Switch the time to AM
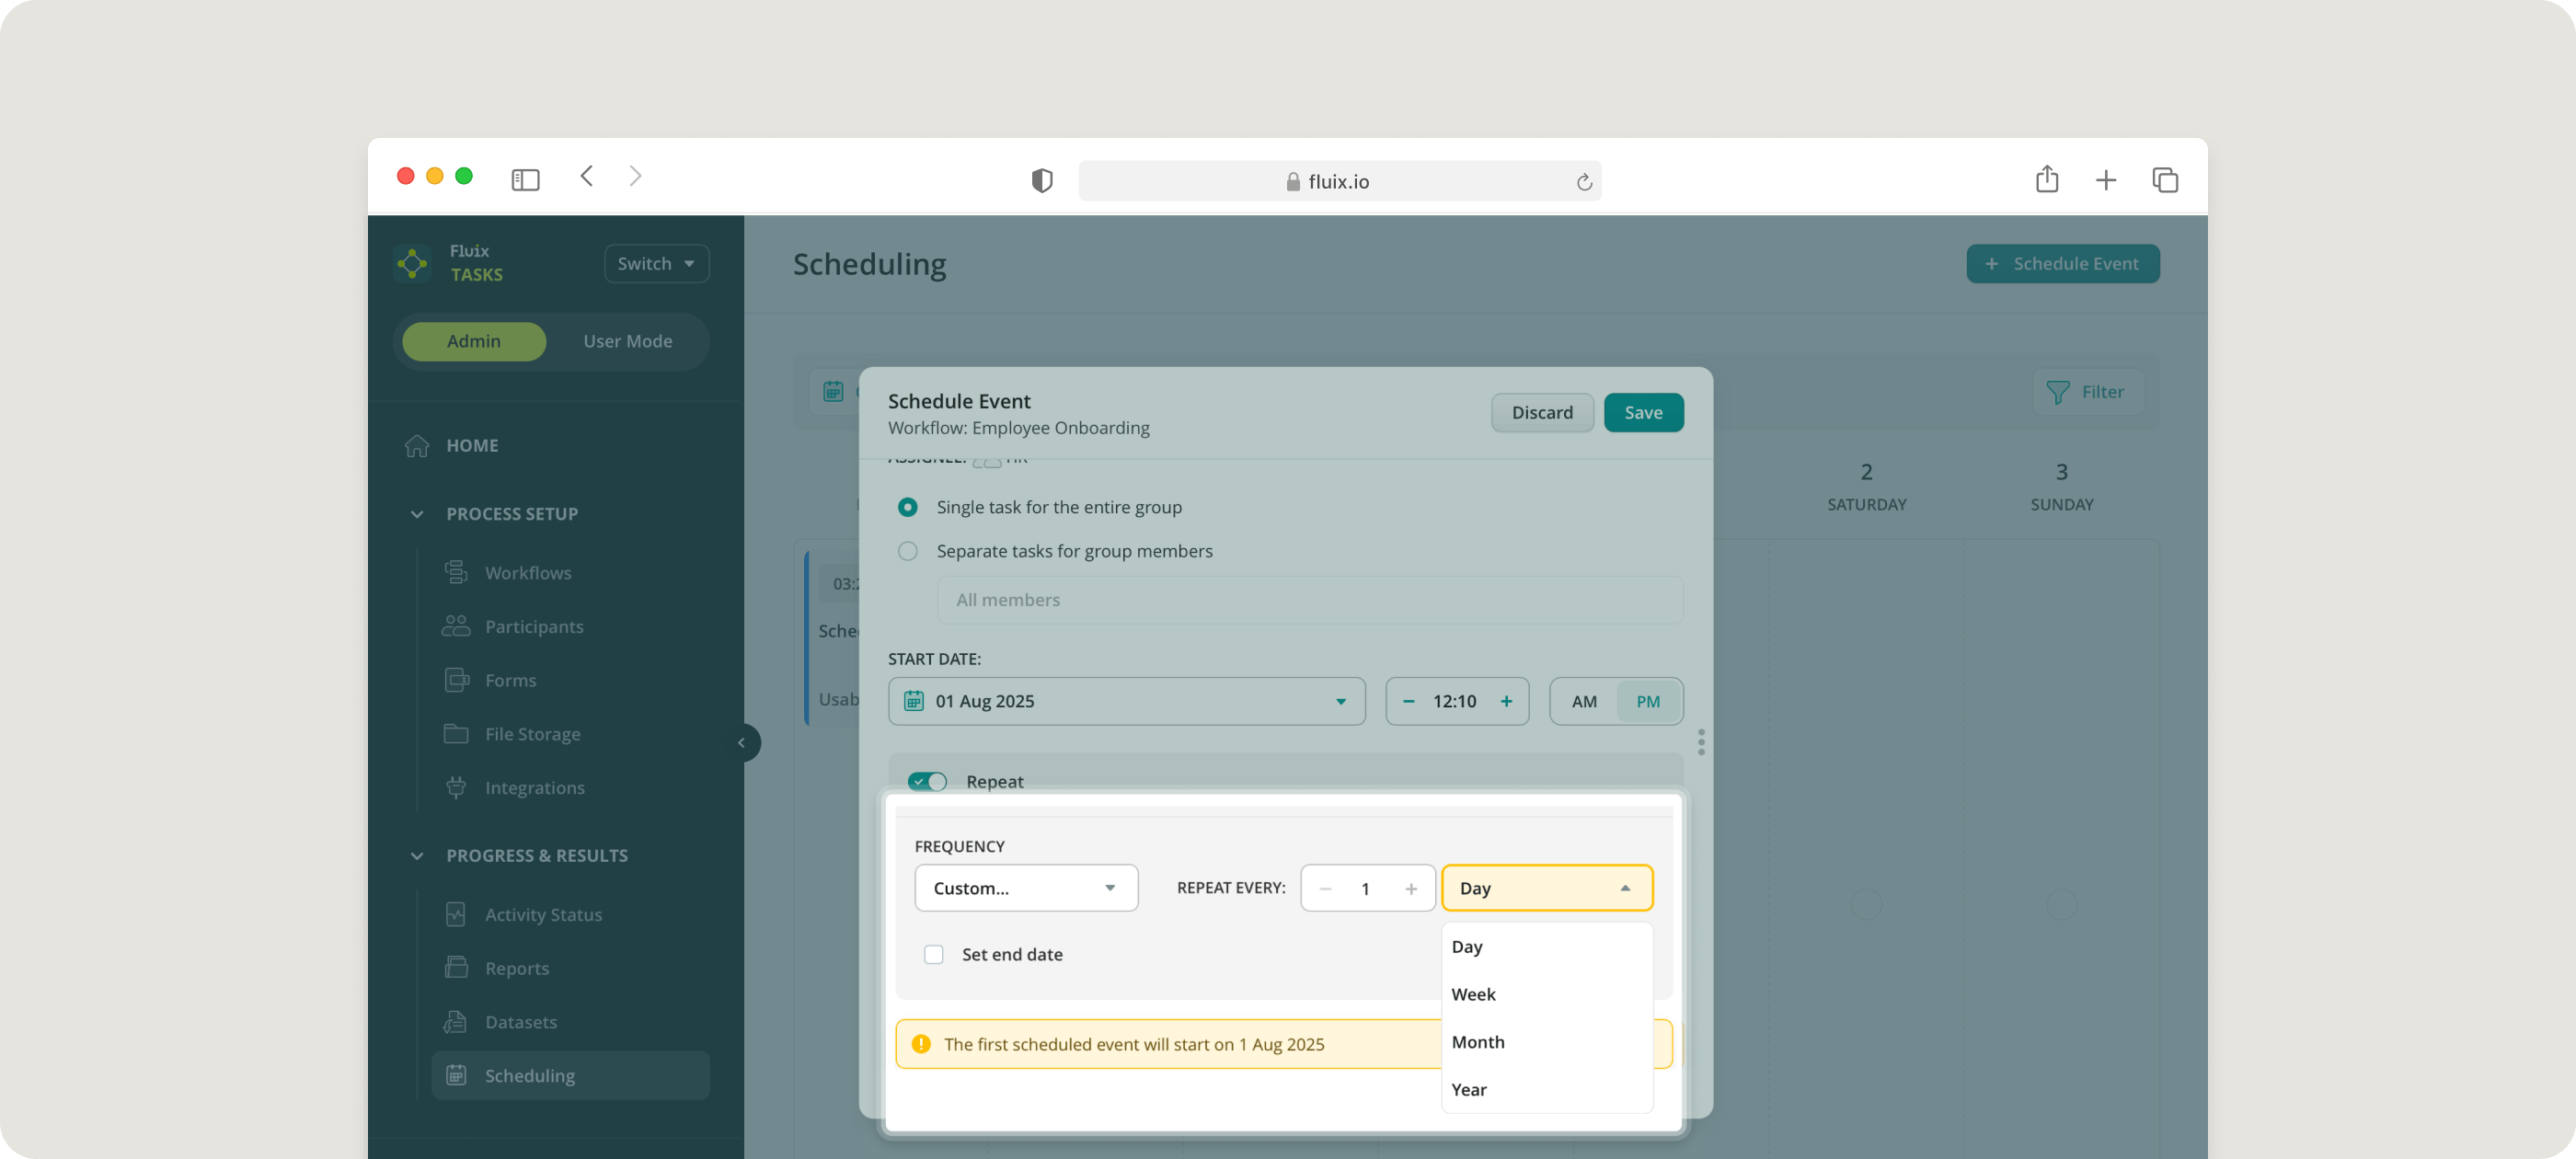 pos(1583,701)
